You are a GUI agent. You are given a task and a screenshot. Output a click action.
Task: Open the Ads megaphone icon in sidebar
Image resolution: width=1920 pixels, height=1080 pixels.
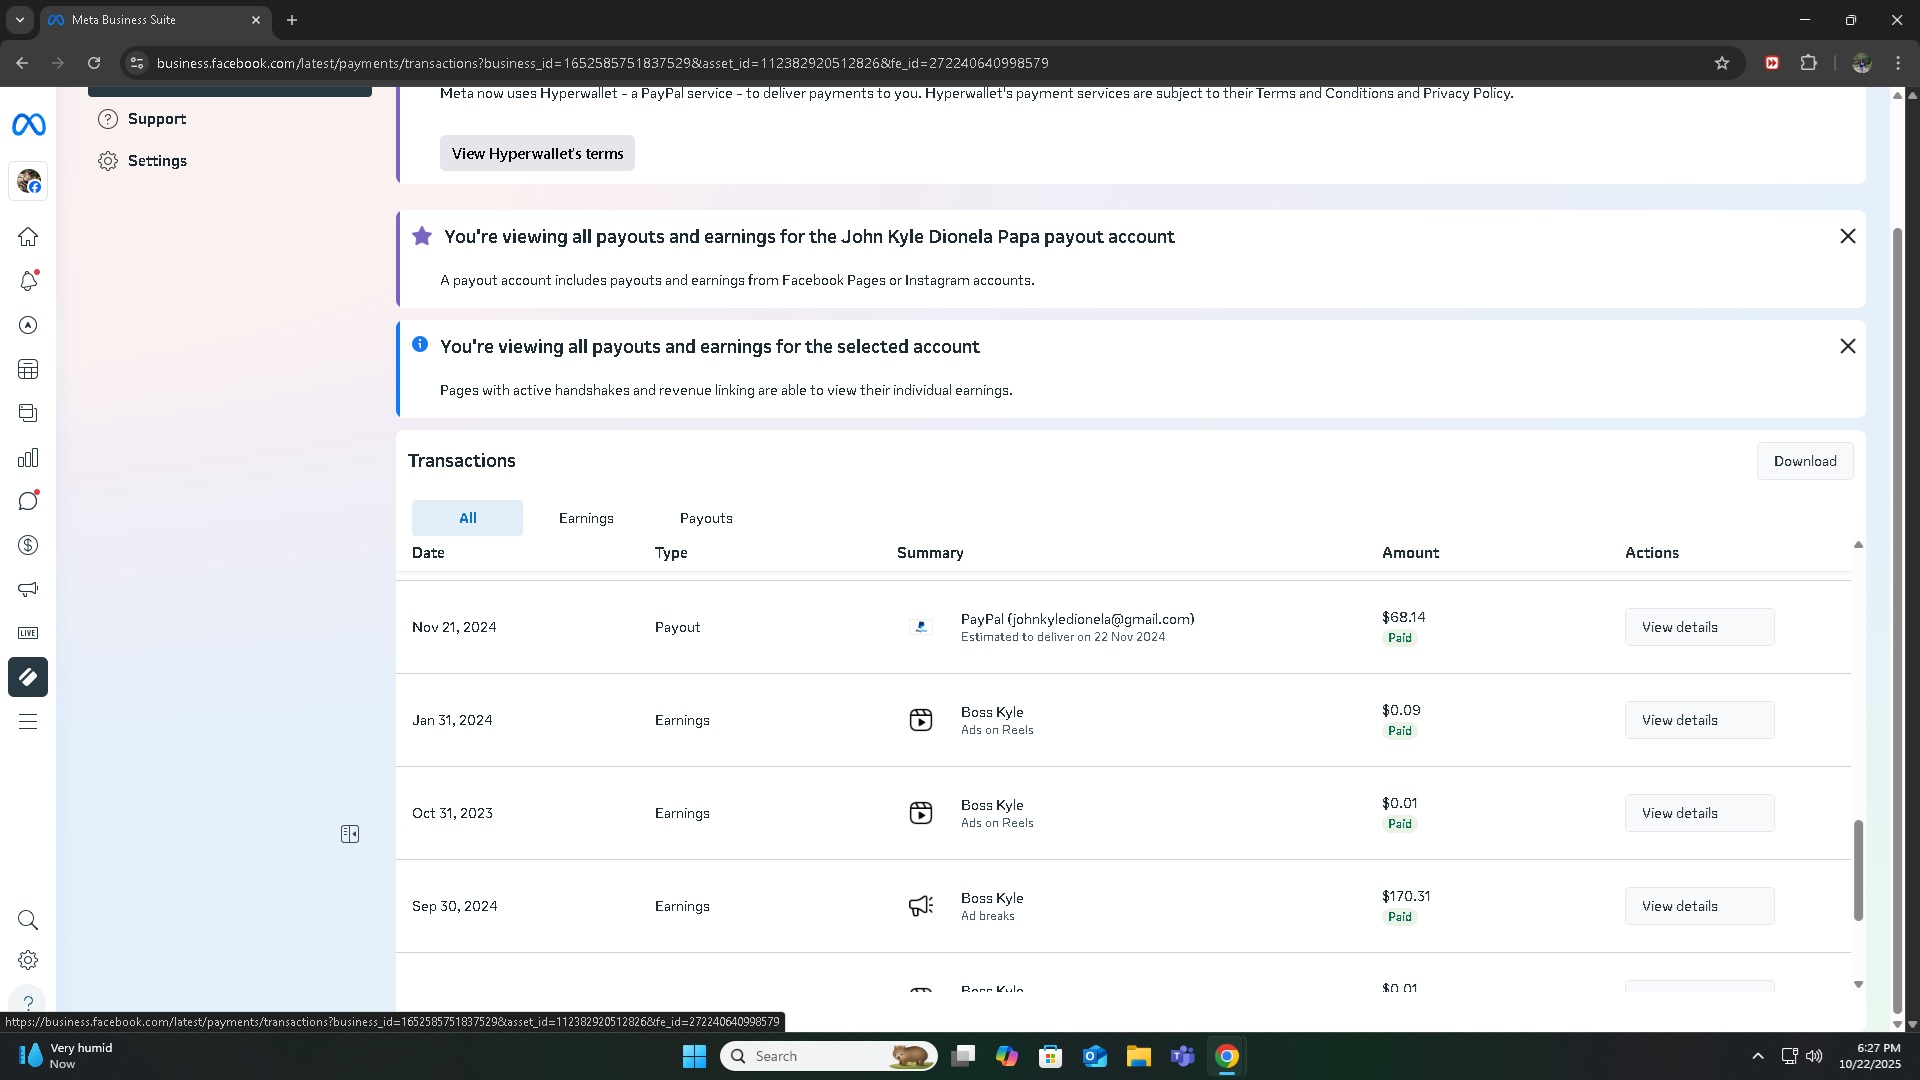(28, 589)
